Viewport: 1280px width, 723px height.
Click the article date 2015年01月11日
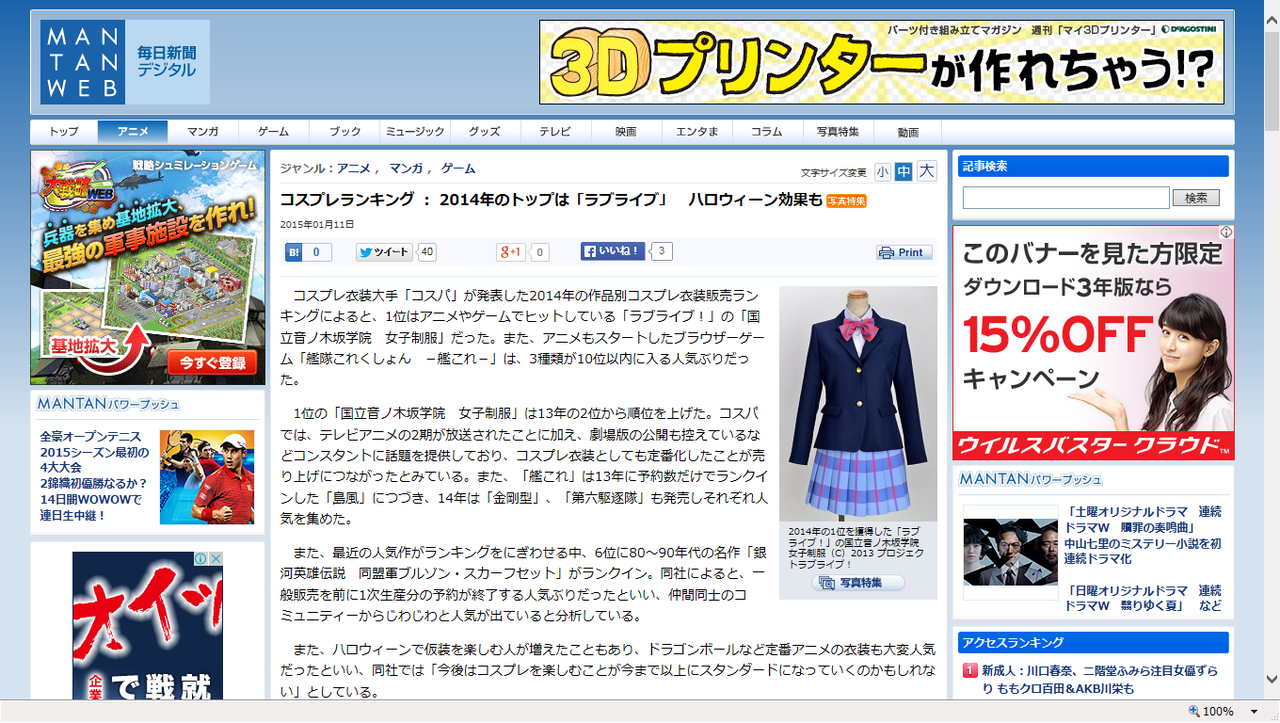[x=317, y=224]
